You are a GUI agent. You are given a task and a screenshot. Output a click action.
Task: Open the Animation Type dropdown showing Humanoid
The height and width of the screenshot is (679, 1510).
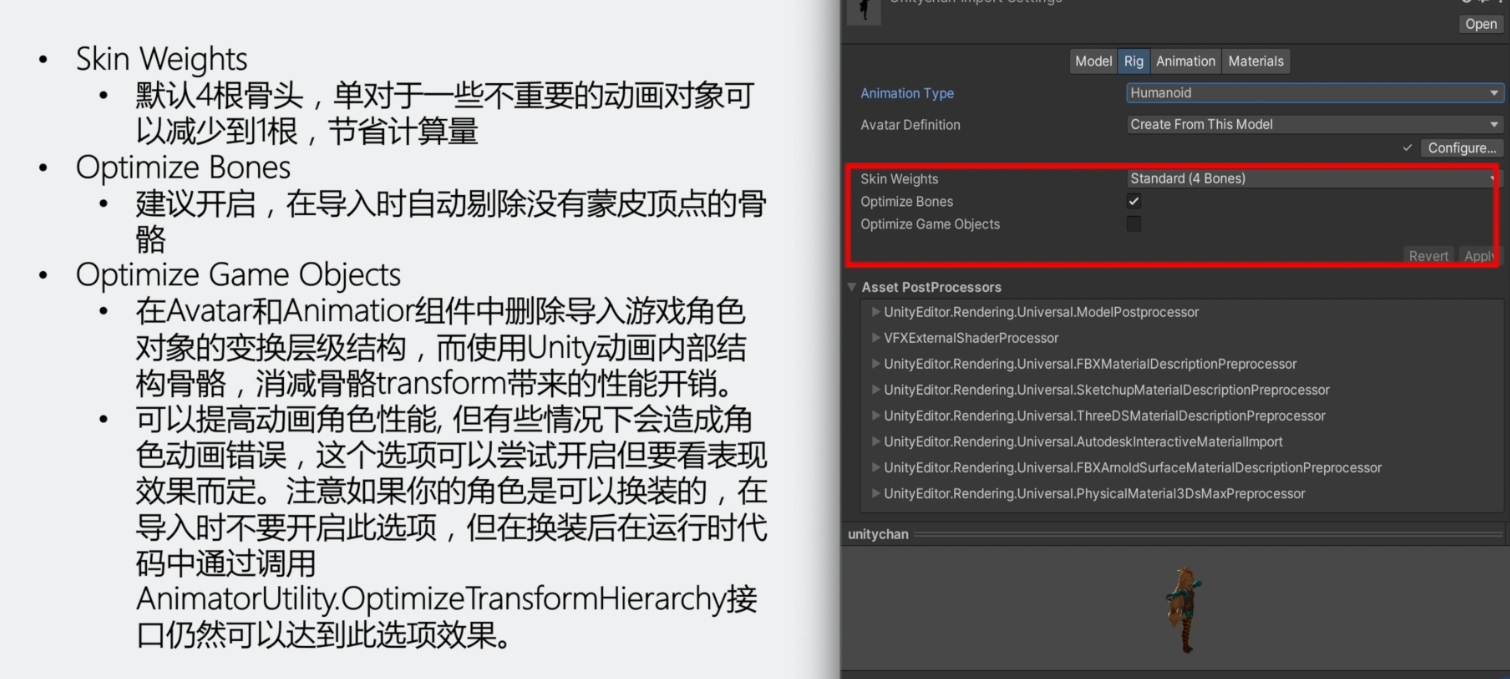1315,93
